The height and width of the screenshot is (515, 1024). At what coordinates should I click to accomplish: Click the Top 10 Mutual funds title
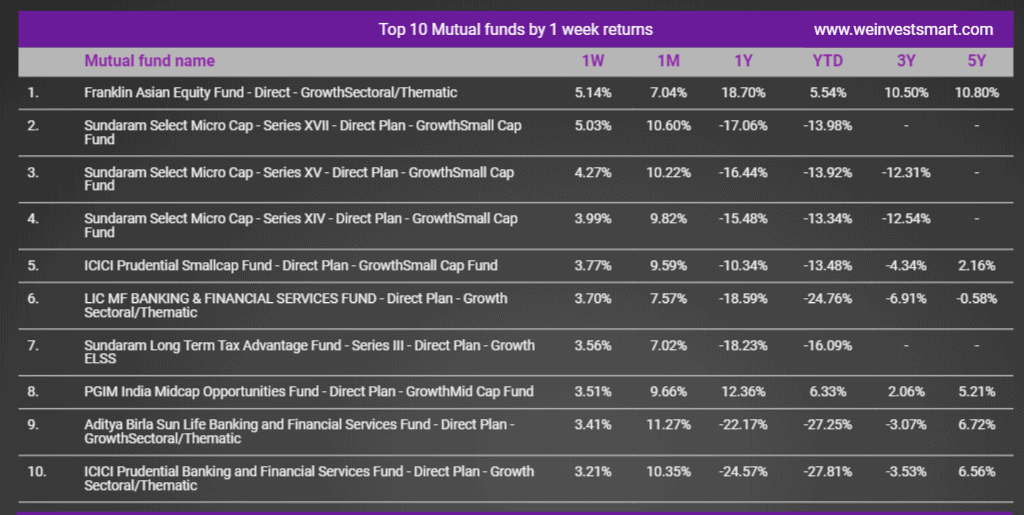coord(515,29)
